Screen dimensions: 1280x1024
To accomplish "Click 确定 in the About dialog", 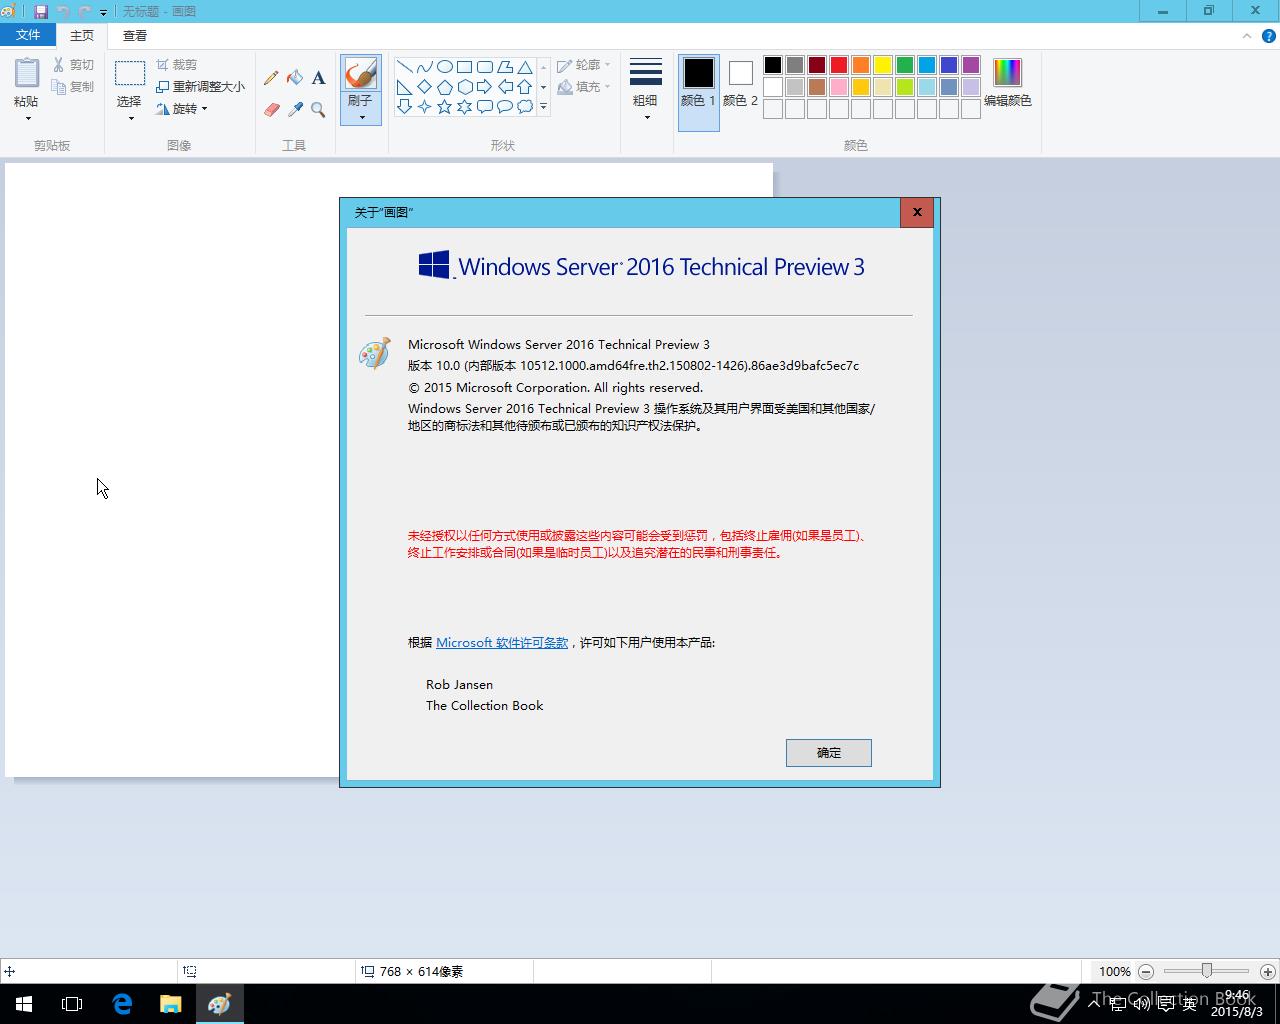I will [829, 753].
